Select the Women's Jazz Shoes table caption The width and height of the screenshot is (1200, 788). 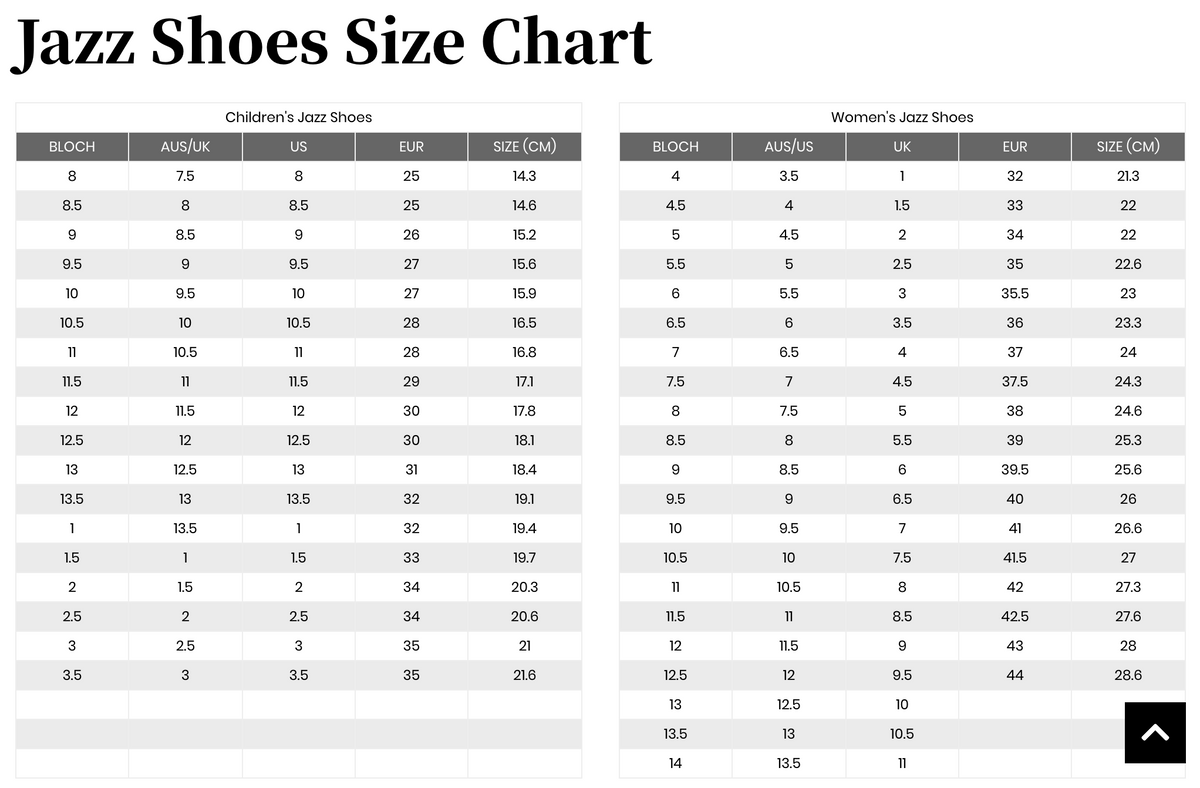[902, 117]
